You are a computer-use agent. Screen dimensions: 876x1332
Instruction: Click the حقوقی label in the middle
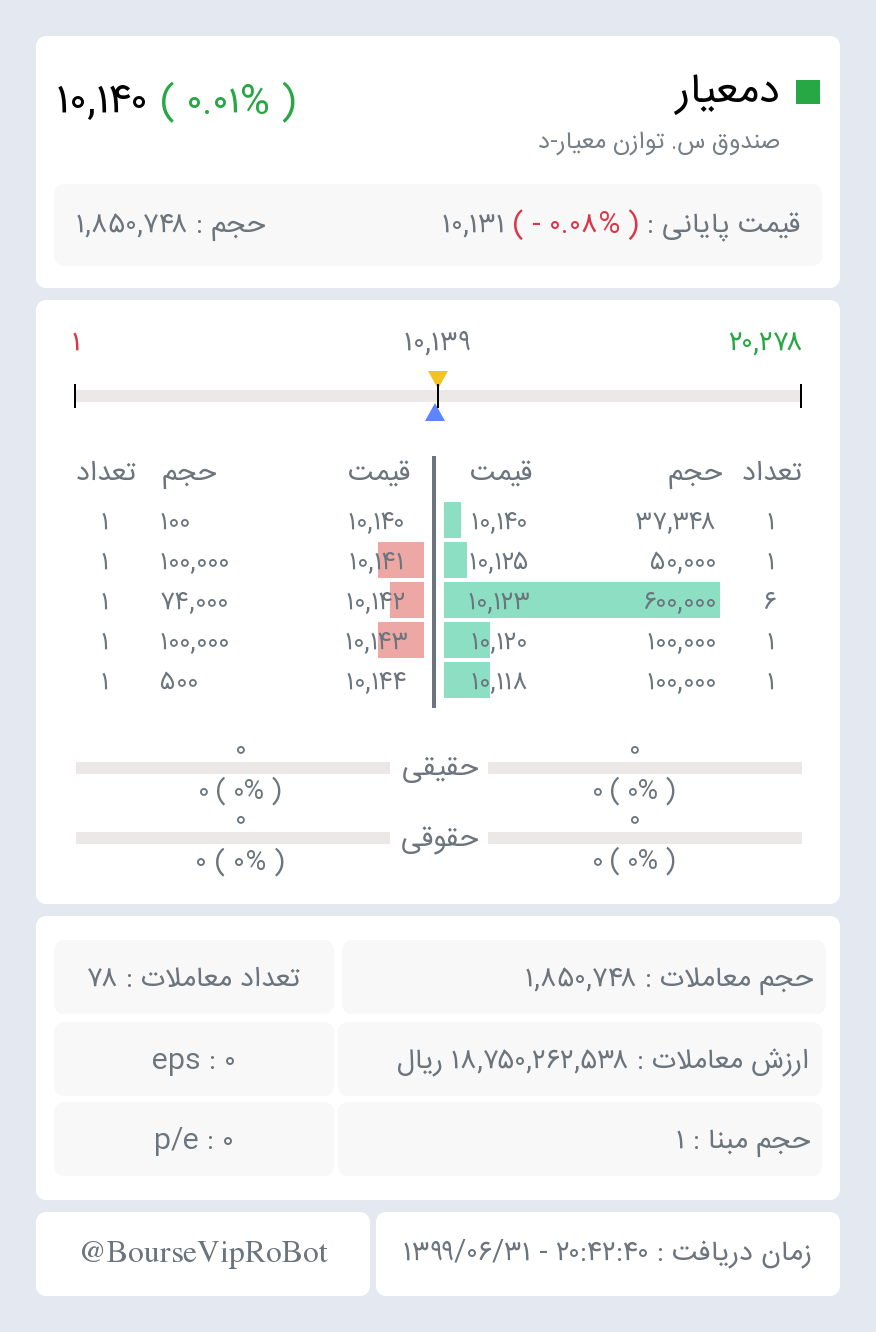[x=440, y=838]
